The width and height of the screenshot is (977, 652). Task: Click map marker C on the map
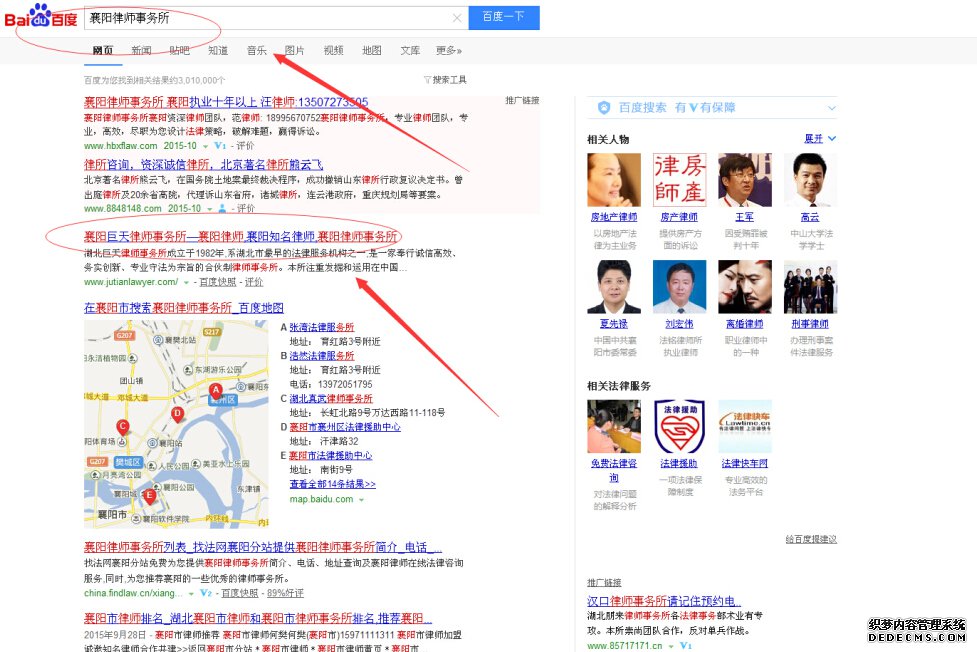[x=123, y=427]
